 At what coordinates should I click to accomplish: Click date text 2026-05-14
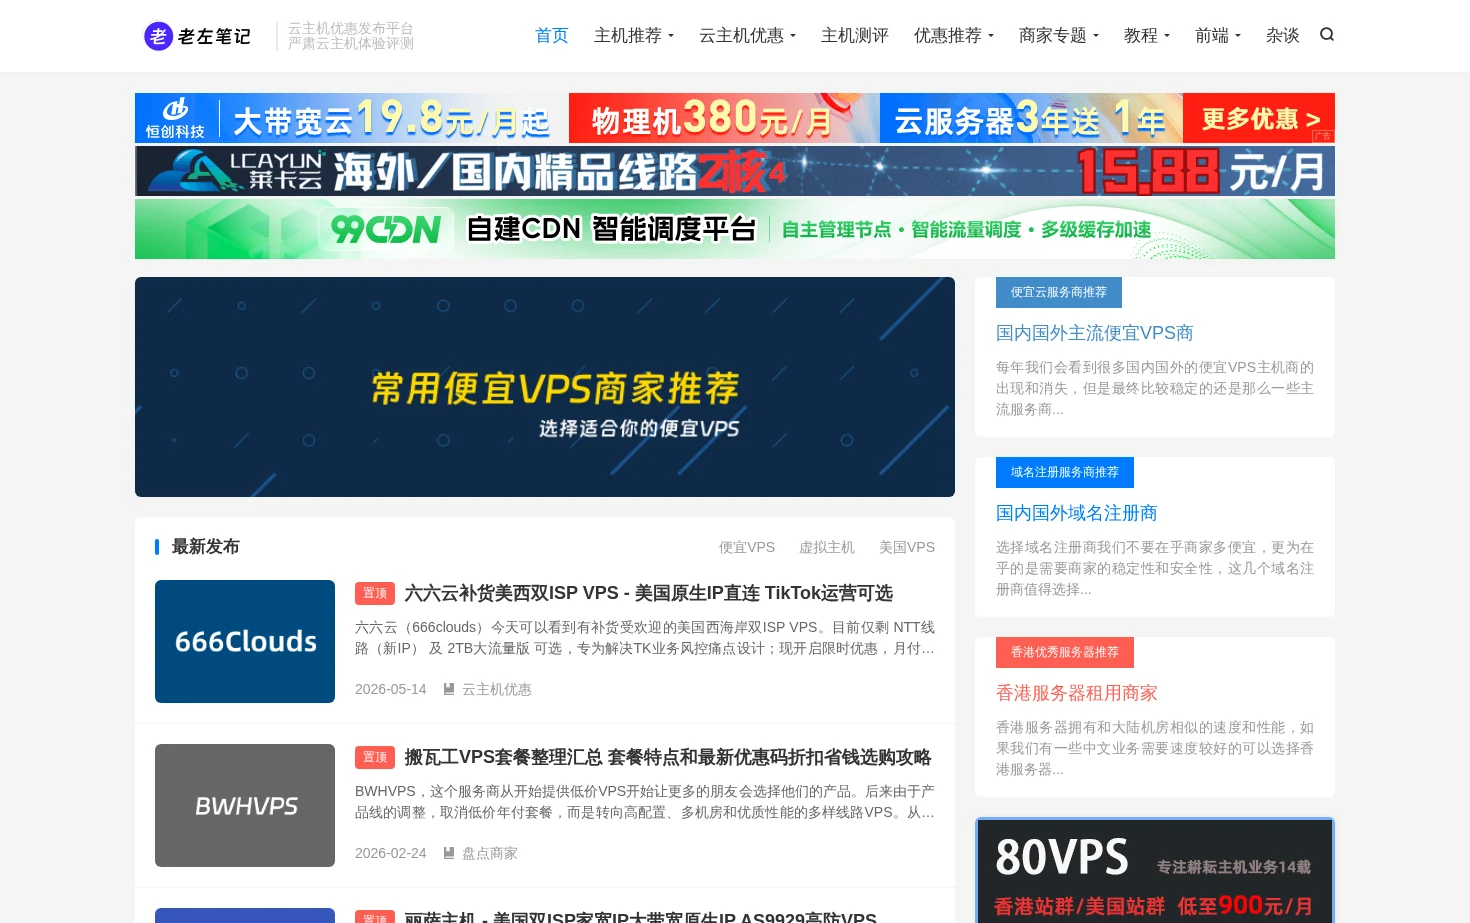(x=391, y=689)
